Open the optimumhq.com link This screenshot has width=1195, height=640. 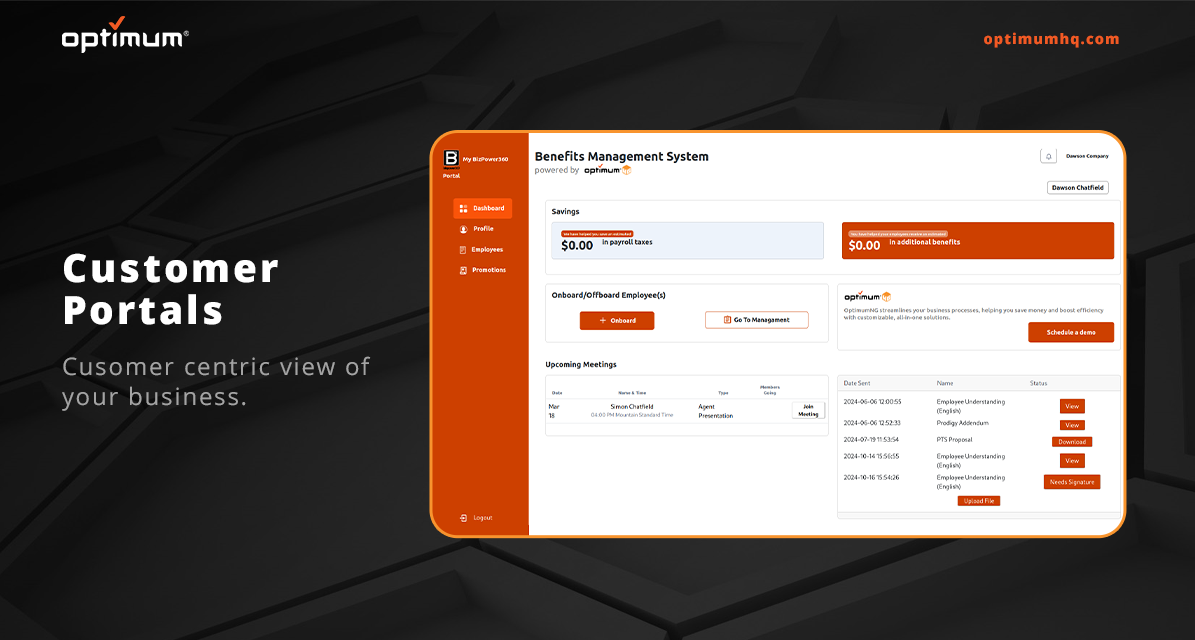[x=1051, y=39]
